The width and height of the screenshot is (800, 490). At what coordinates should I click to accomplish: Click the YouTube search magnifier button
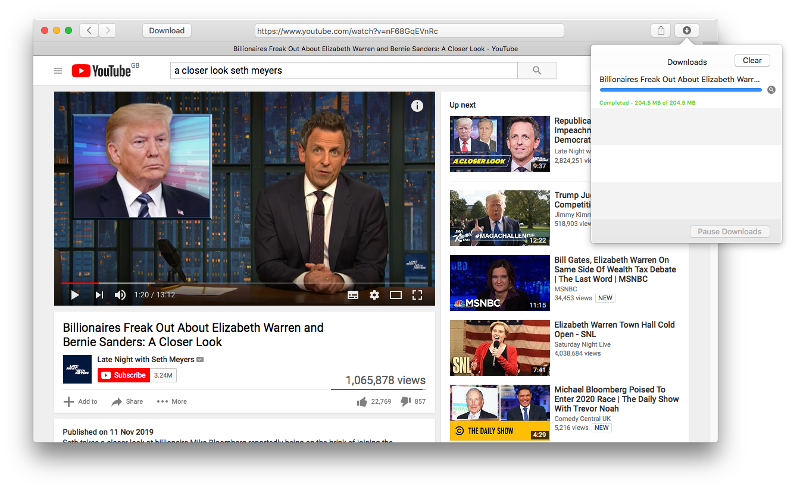(x=537, y=70)
